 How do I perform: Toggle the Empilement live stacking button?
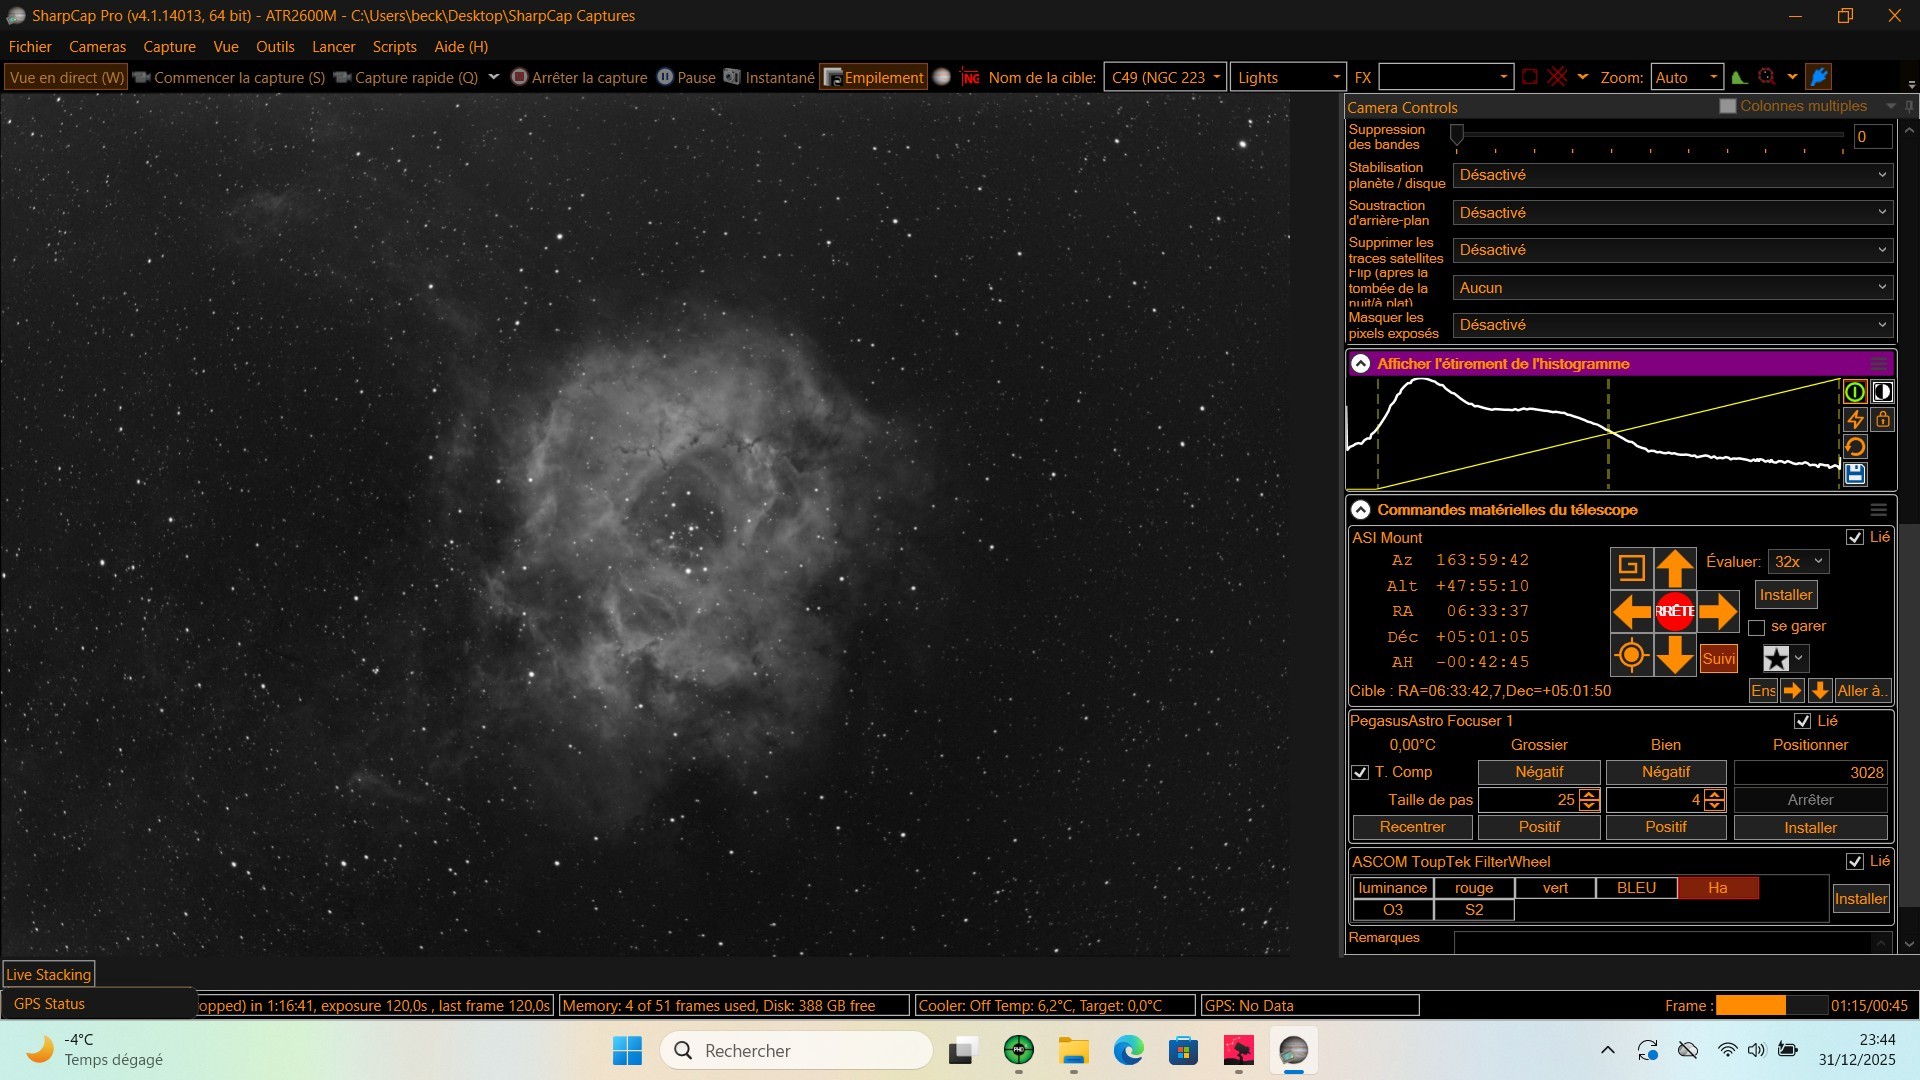(x=873, y=77)
